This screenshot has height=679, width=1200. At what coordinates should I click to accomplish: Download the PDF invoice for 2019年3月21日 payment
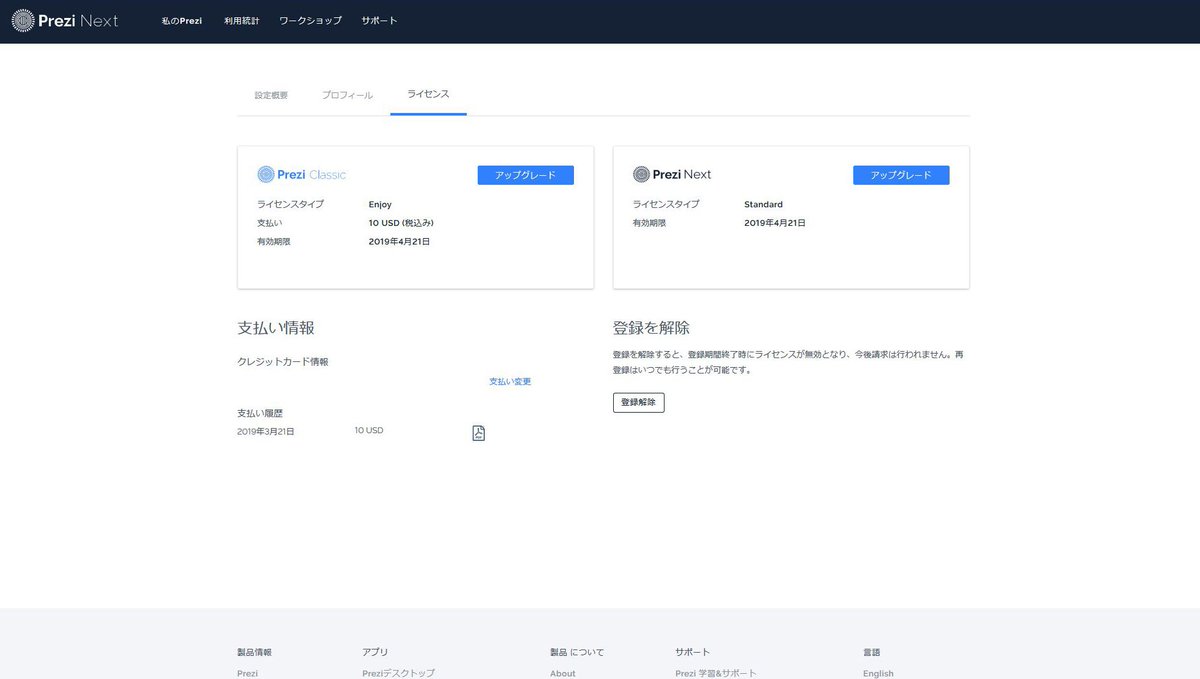coord(478,433)
